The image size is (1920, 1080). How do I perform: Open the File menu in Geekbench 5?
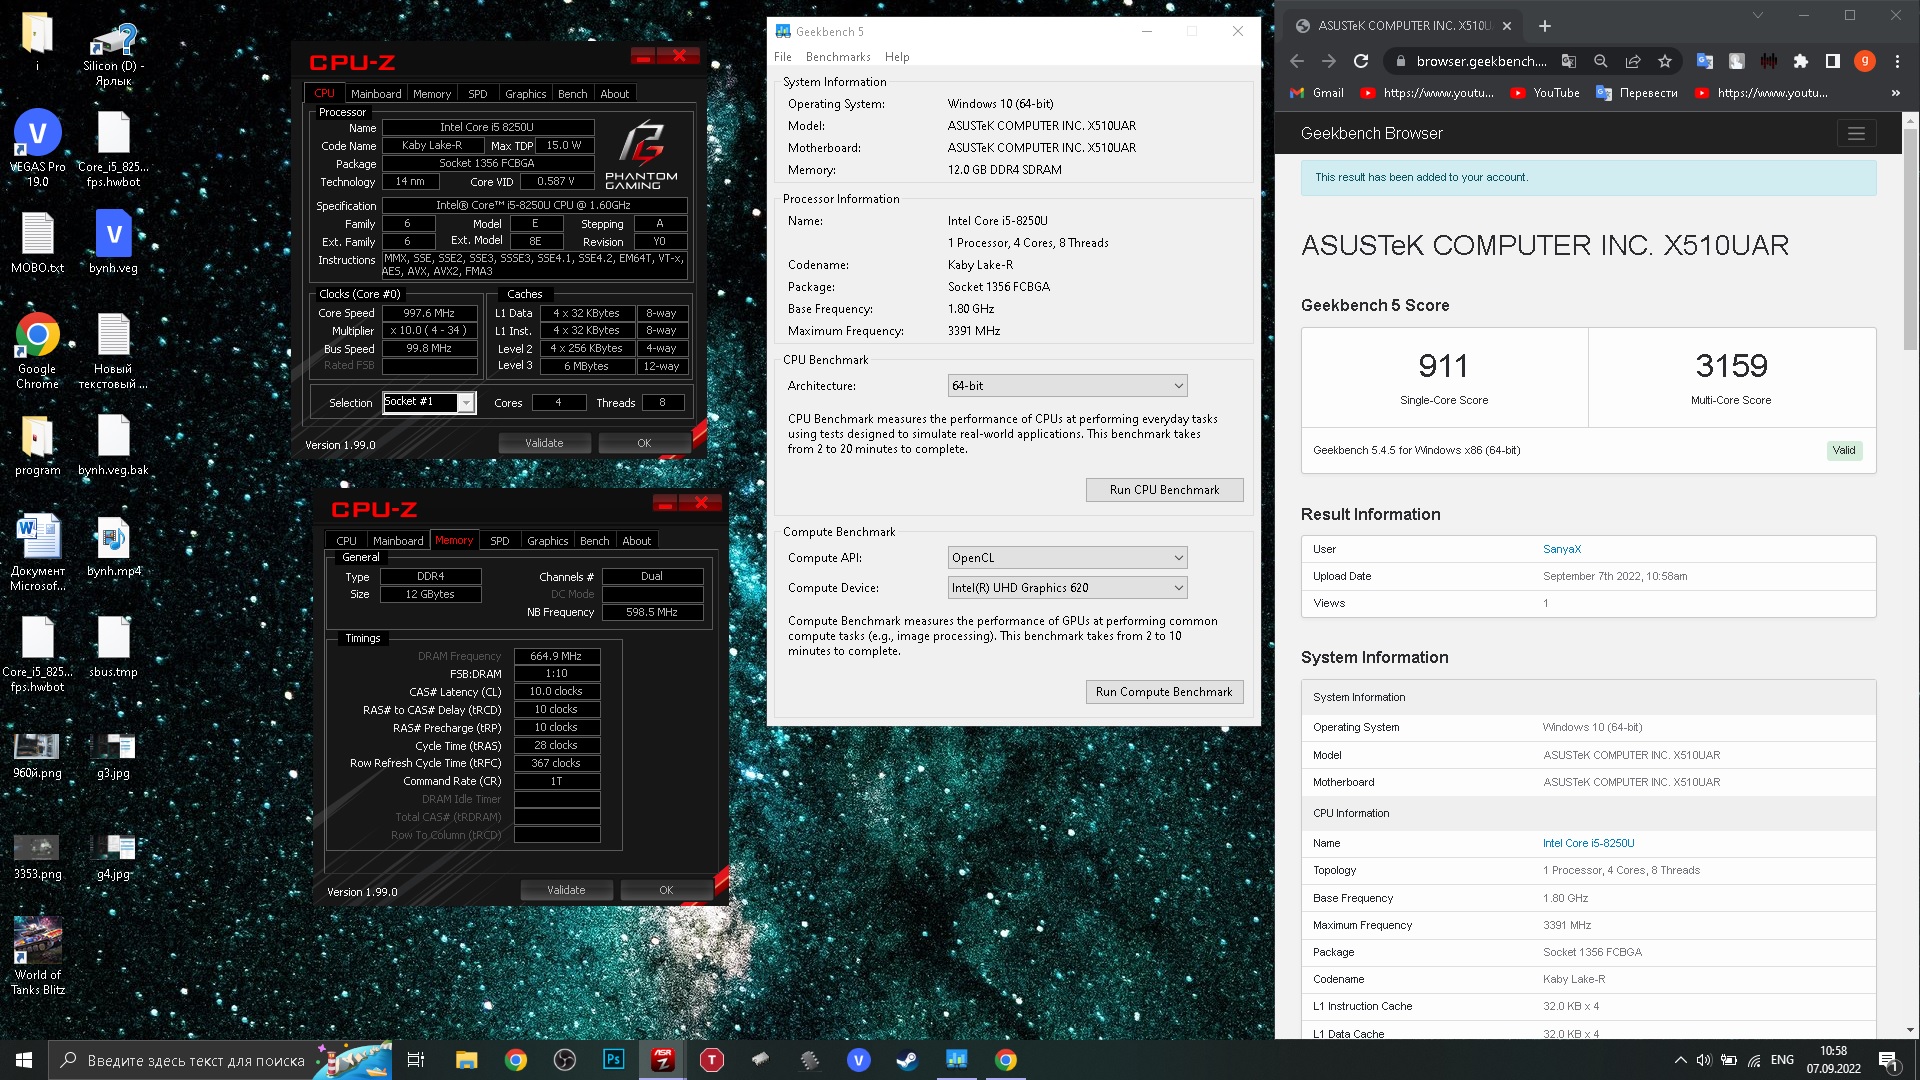[783, 57]
